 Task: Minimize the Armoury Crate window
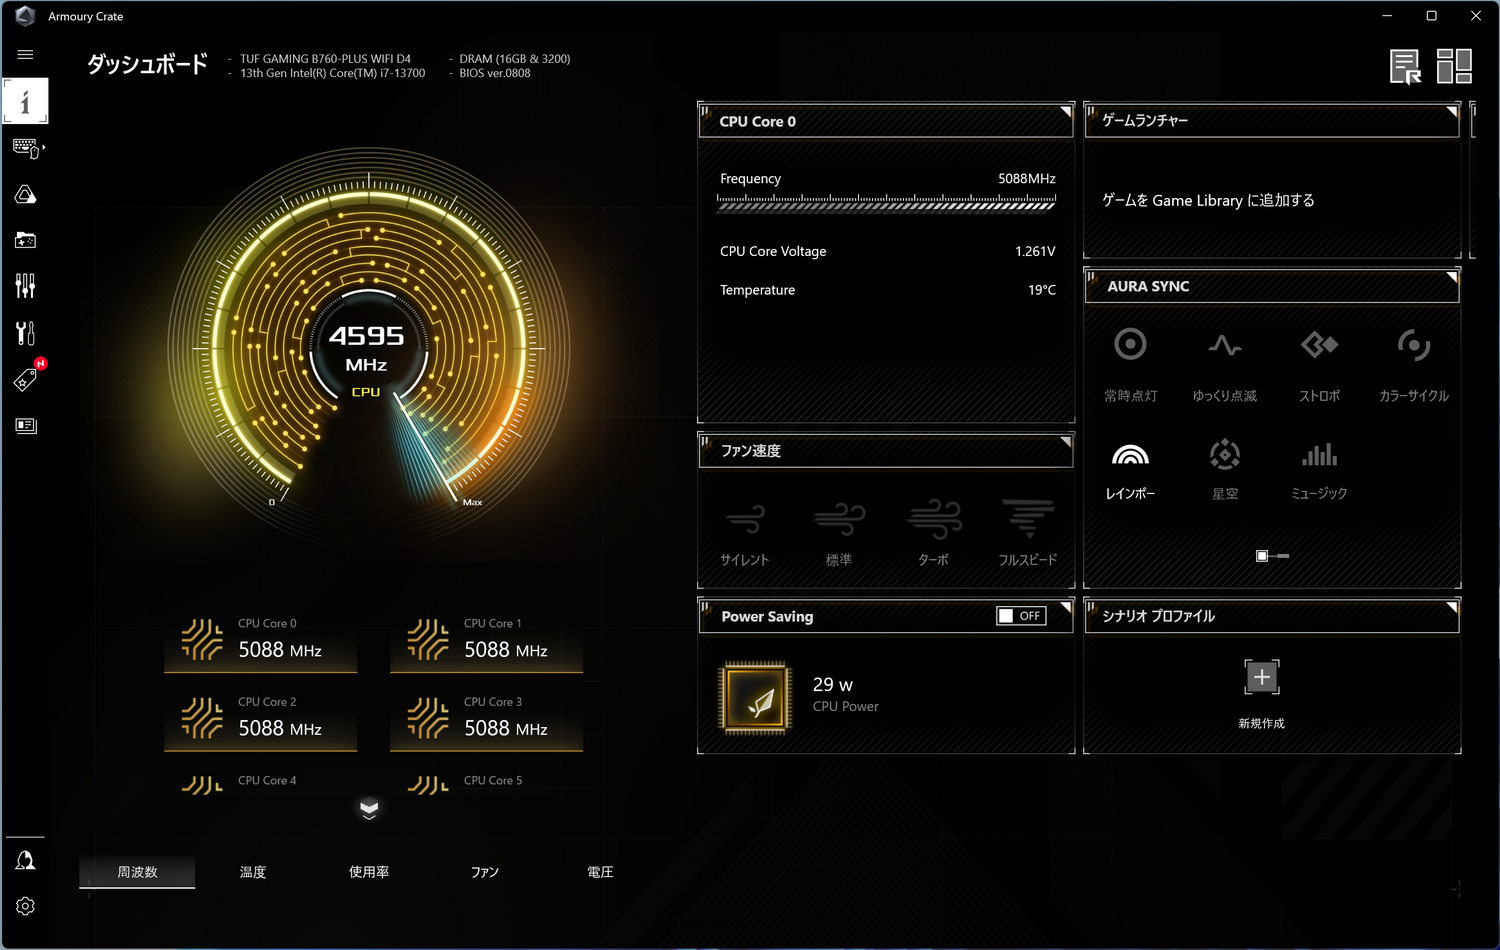tap(1387, 16)
